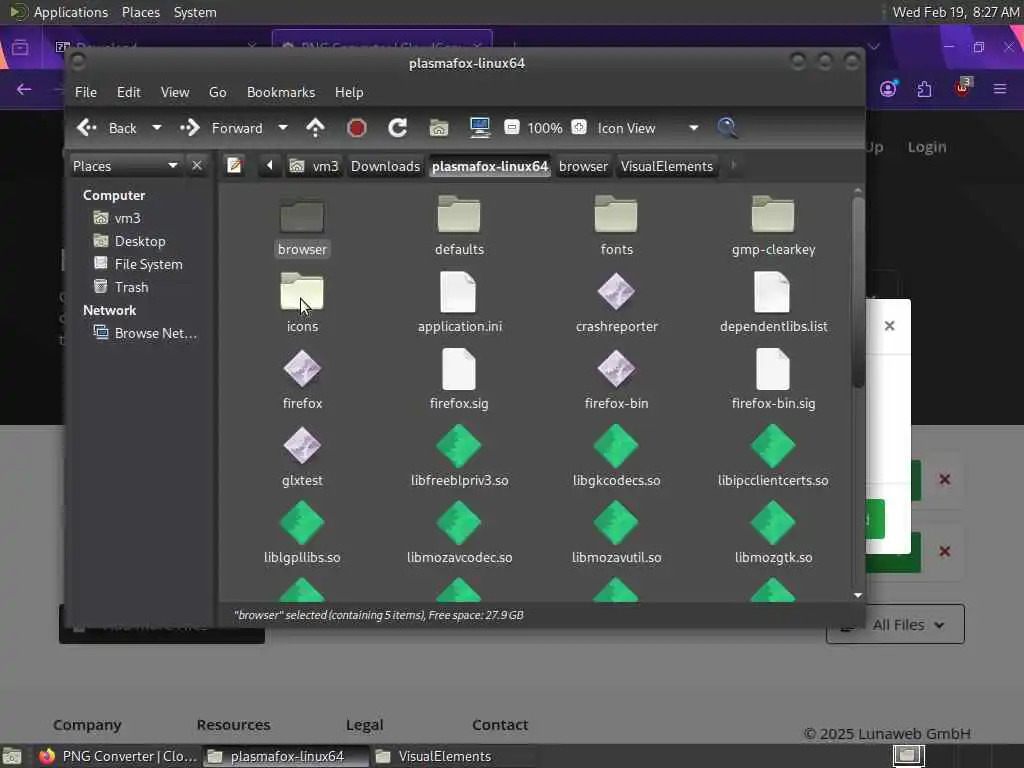Open the File menu
The image size is (1024, 768).
(86, 92)
